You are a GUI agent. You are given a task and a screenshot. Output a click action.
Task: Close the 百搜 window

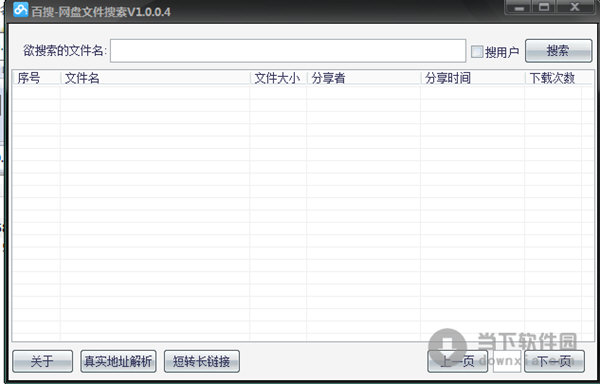click(574, 7)
